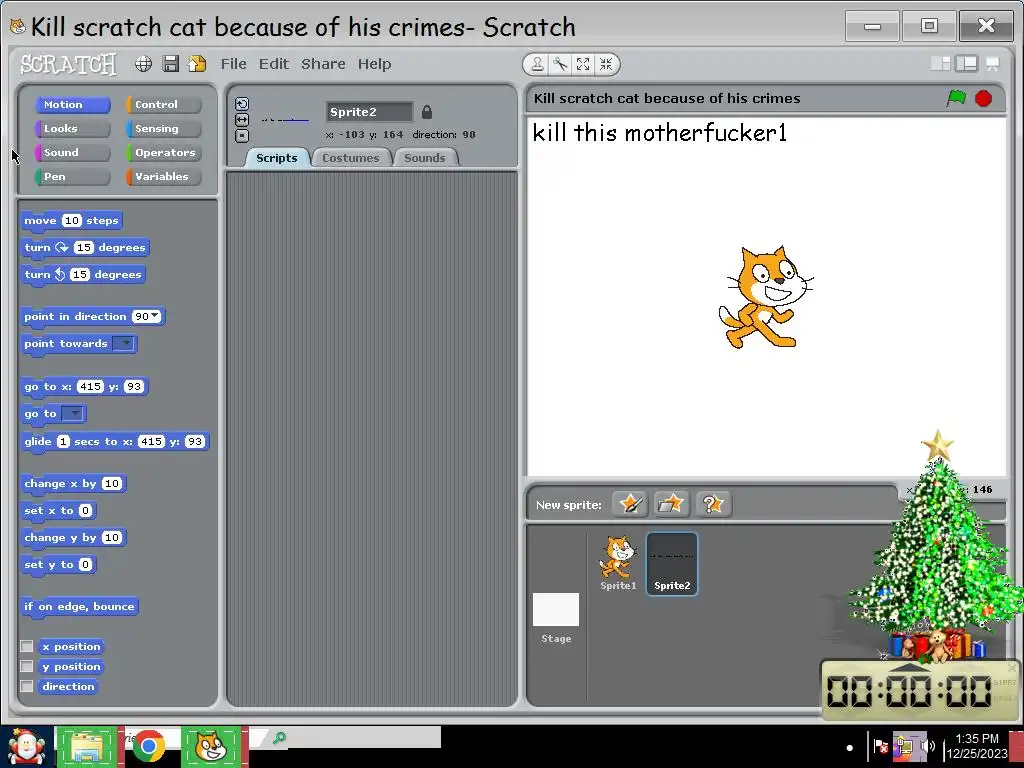Image resolution: width=1024 pixels, height=768 pixels.
Task: Open the Santa start button
Action: pyautogui.click(x=26, y=746)
